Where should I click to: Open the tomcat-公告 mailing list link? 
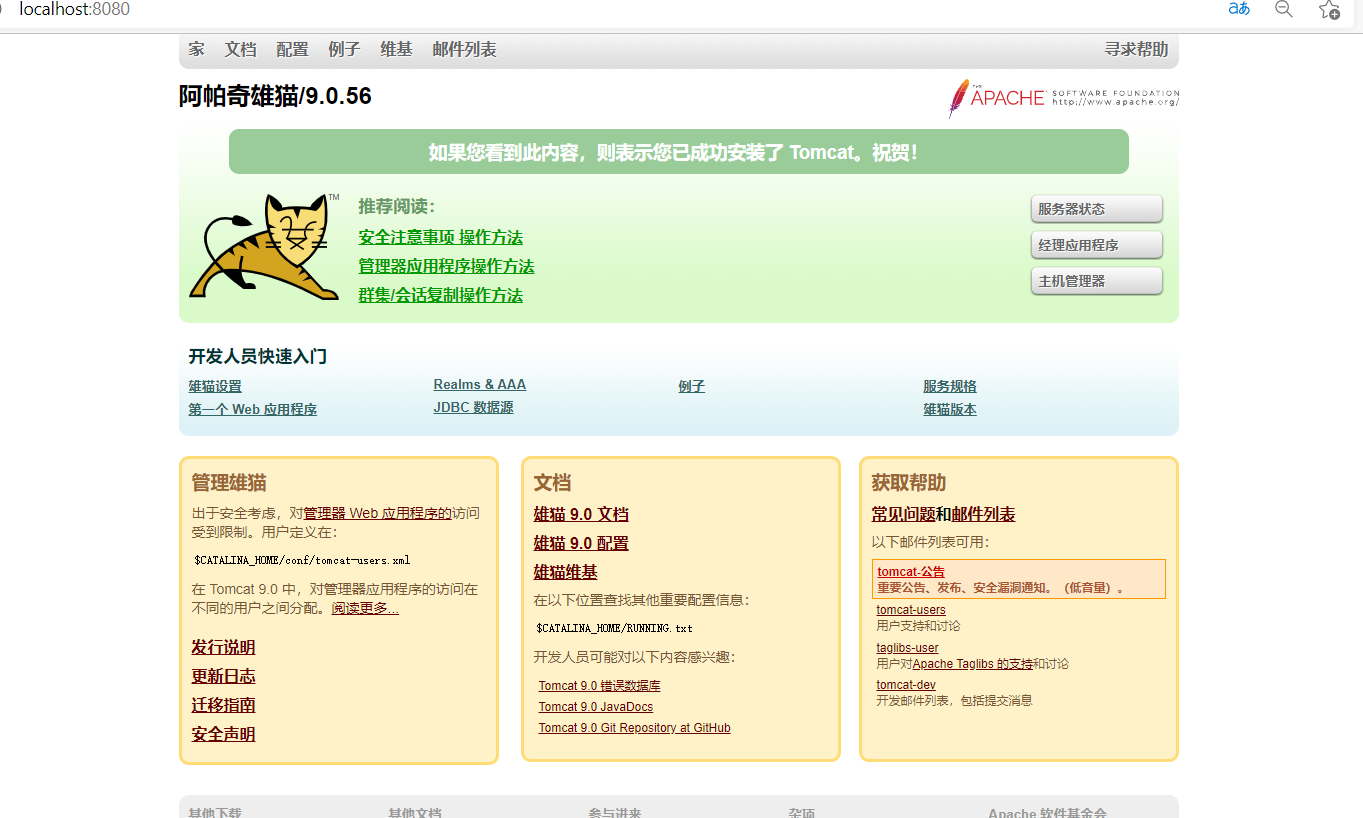tap(911, 572)
